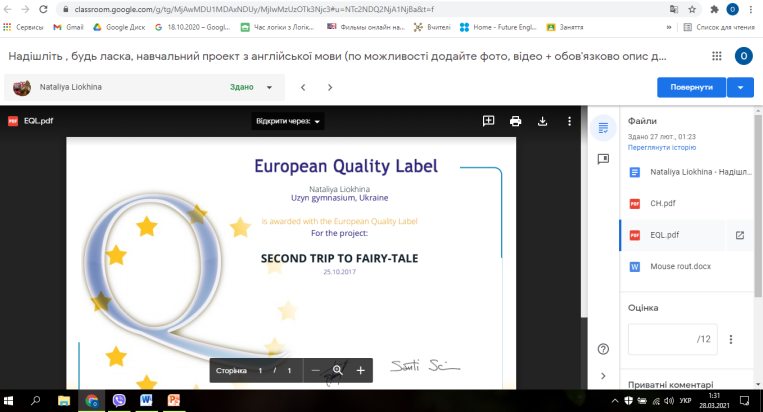
Task: Open the volume control in the system tray
Action: (x=669, y=401)
